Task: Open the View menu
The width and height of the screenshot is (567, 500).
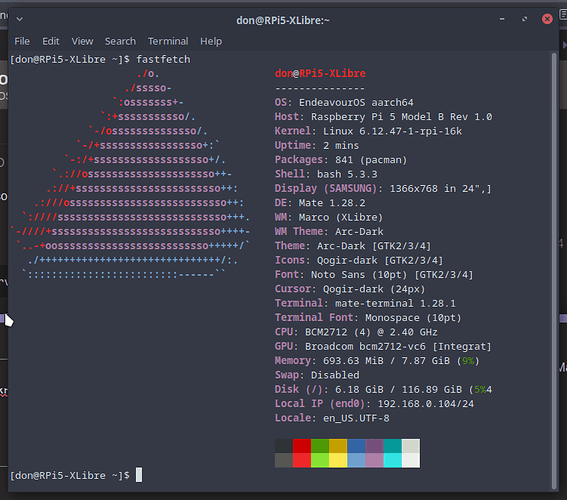Action: (x=82, y=42)
